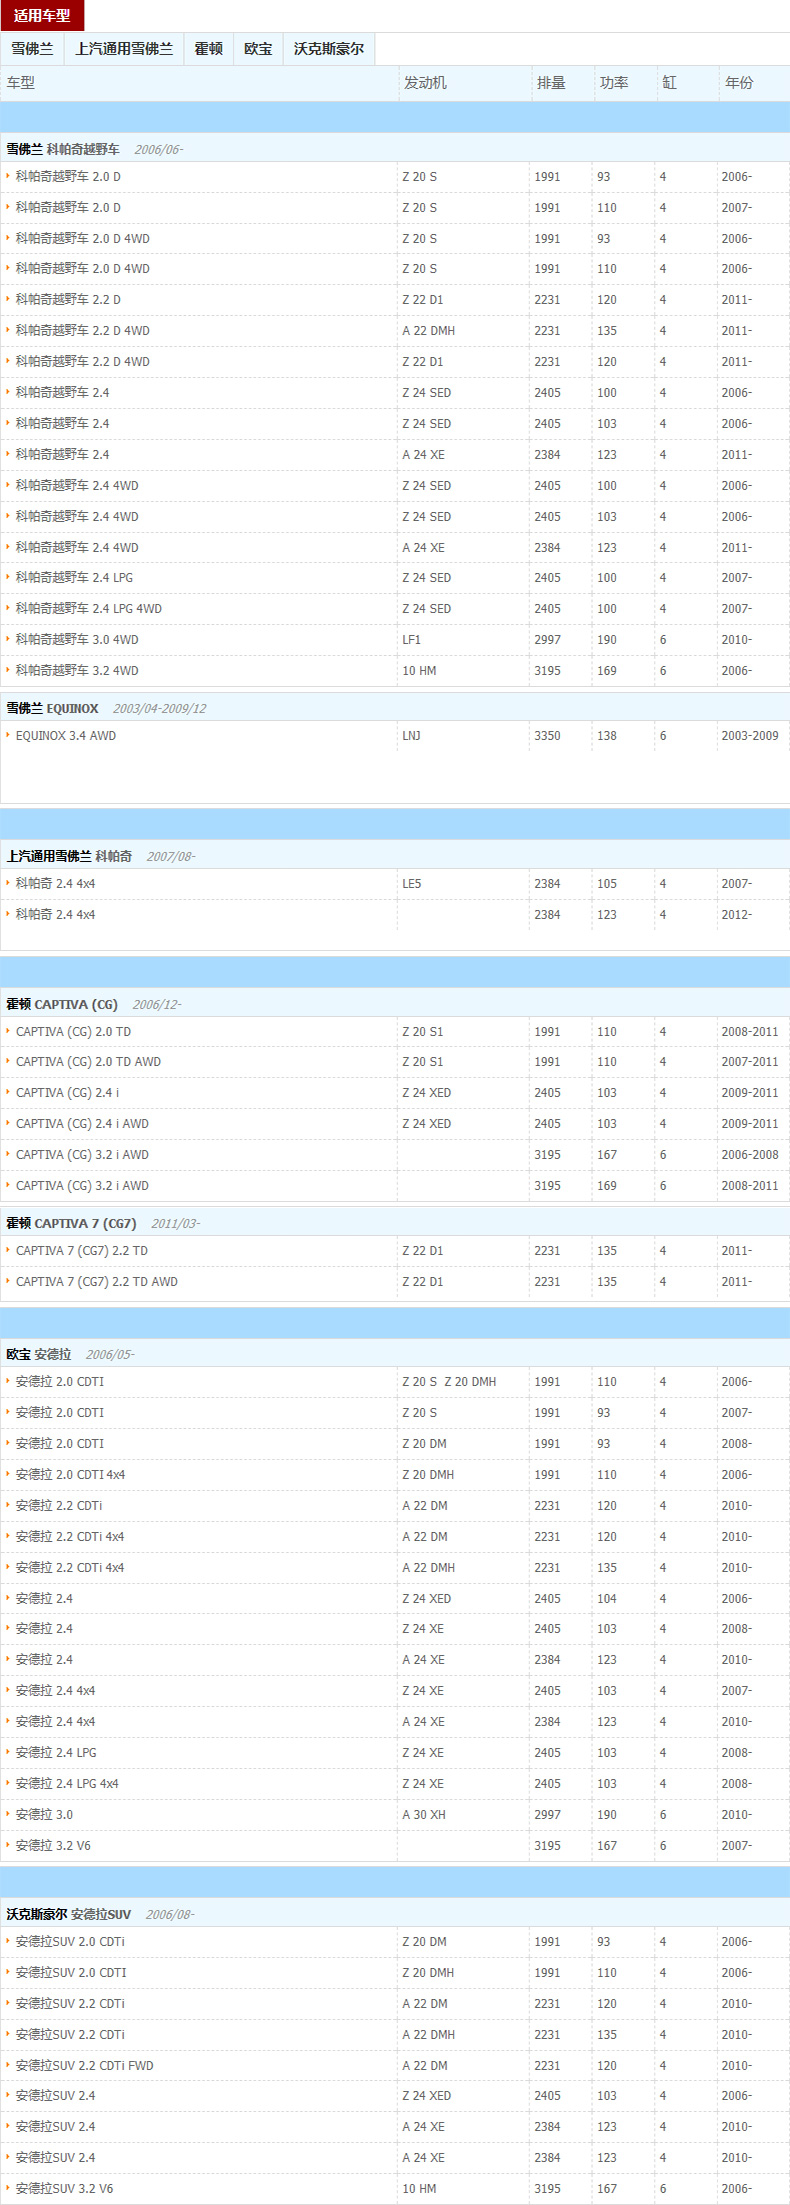Screen dimensions: 790x2205
Task: Open the 沃克斯豪尔 安德拉SUV group heading
Action: pyautogui.click(x=69, y=1914)
